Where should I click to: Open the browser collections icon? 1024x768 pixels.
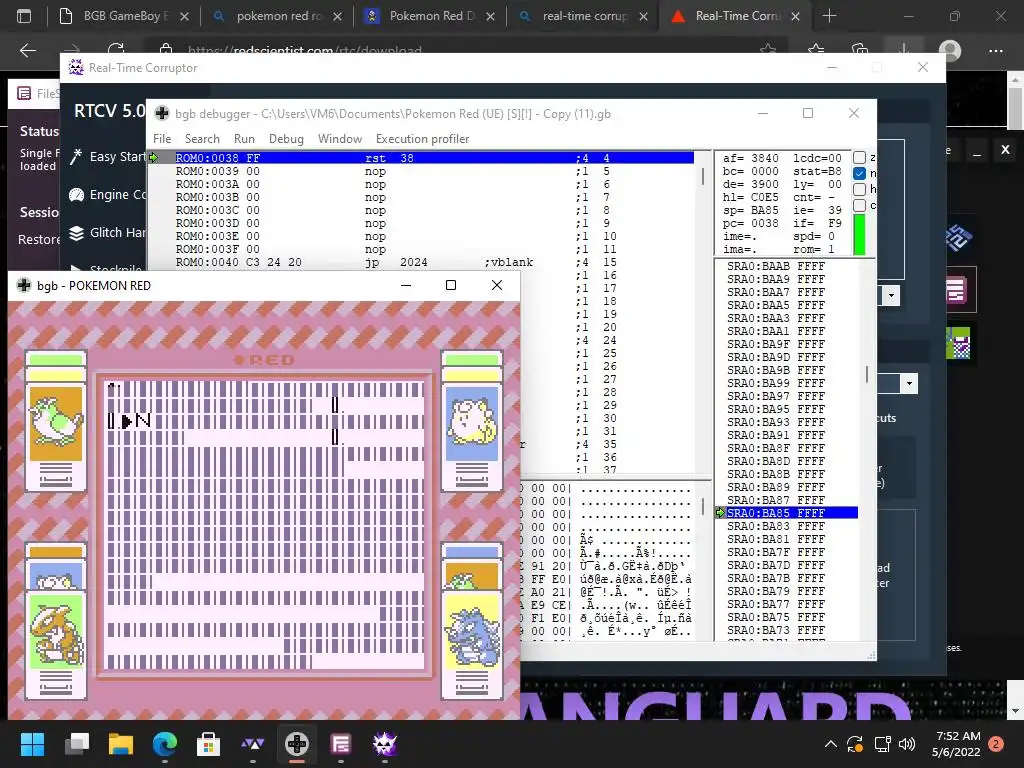pos(860,50)
